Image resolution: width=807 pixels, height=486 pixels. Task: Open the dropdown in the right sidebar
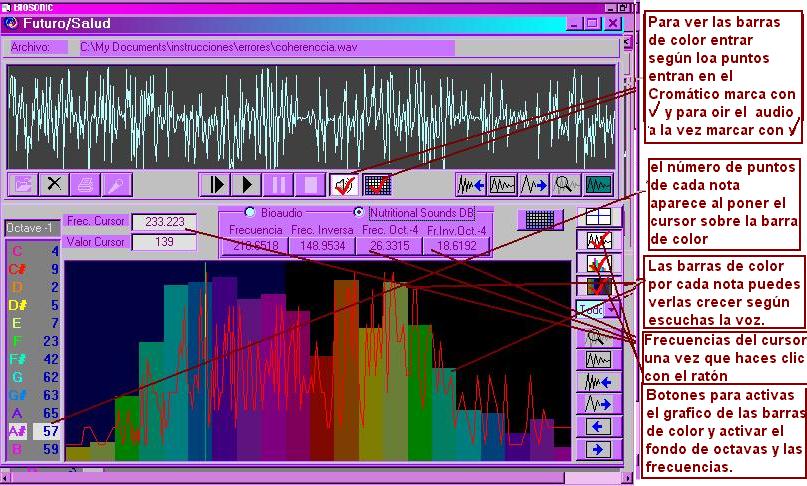pos(612,311)
